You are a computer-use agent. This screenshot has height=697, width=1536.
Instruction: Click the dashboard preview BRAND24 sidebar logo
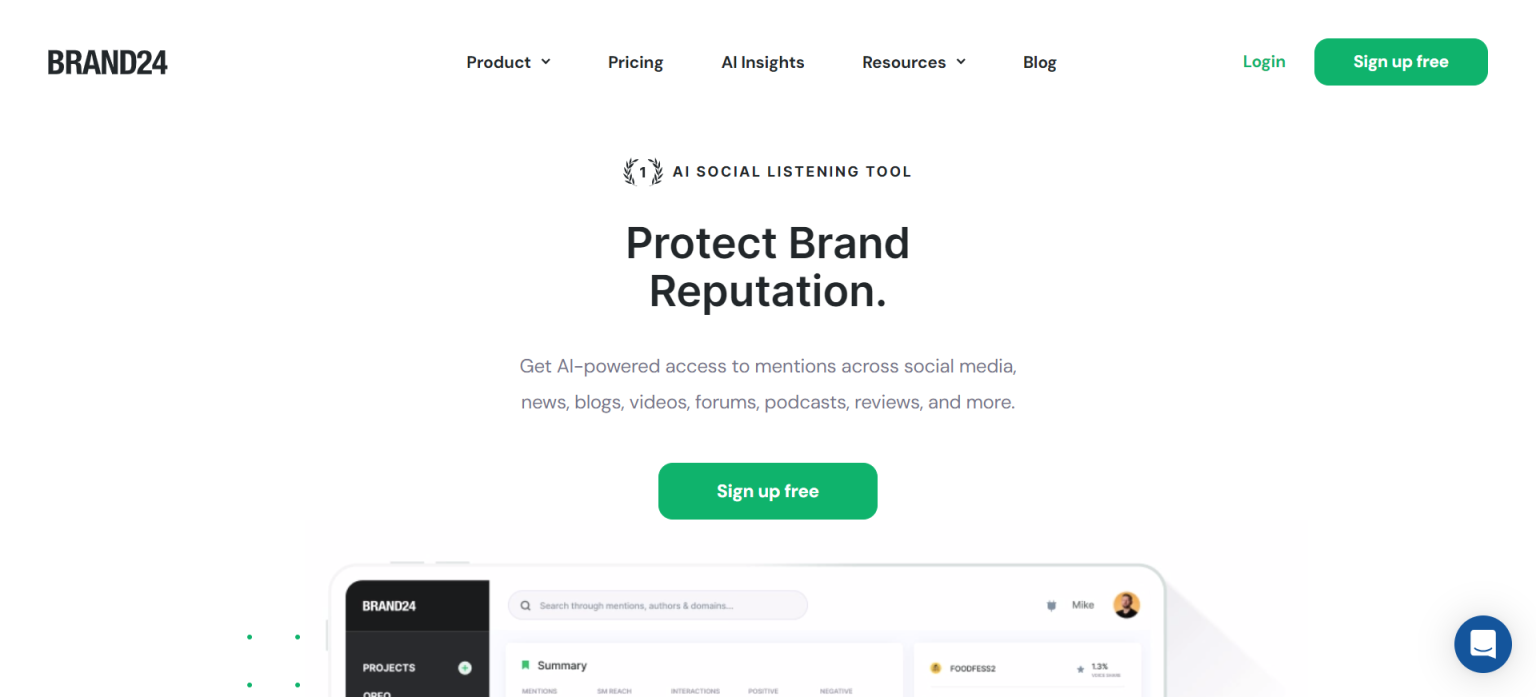tap(389, 606)
